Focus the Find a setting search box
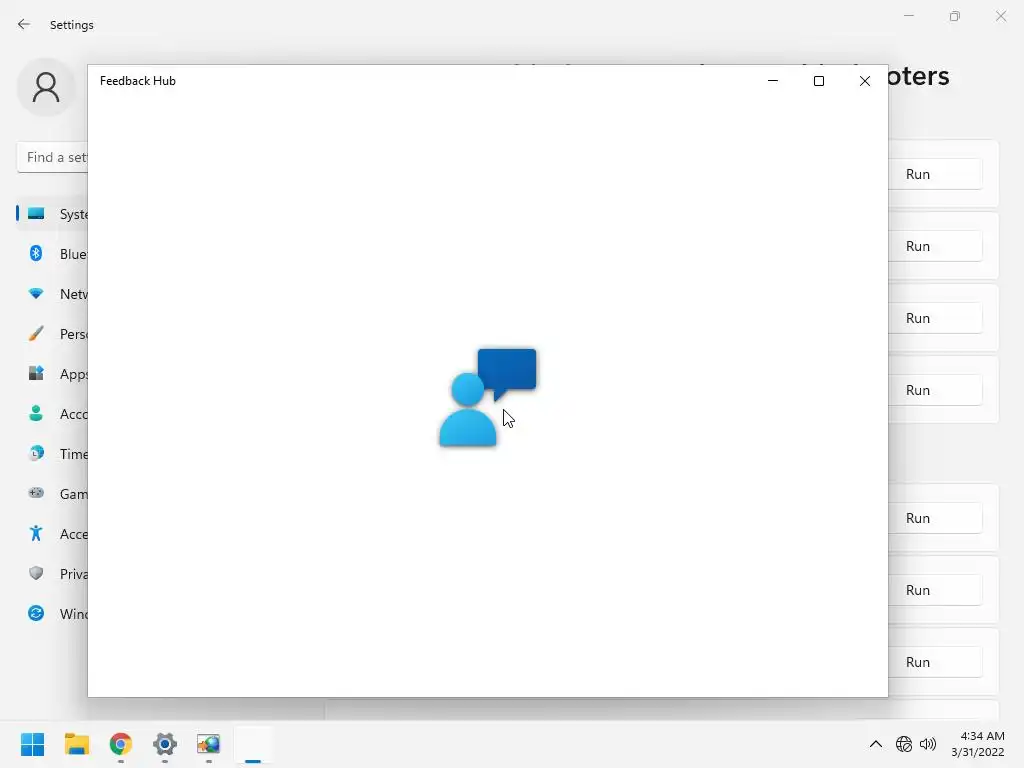1024x768 pixels. click(x=52, y=157)
